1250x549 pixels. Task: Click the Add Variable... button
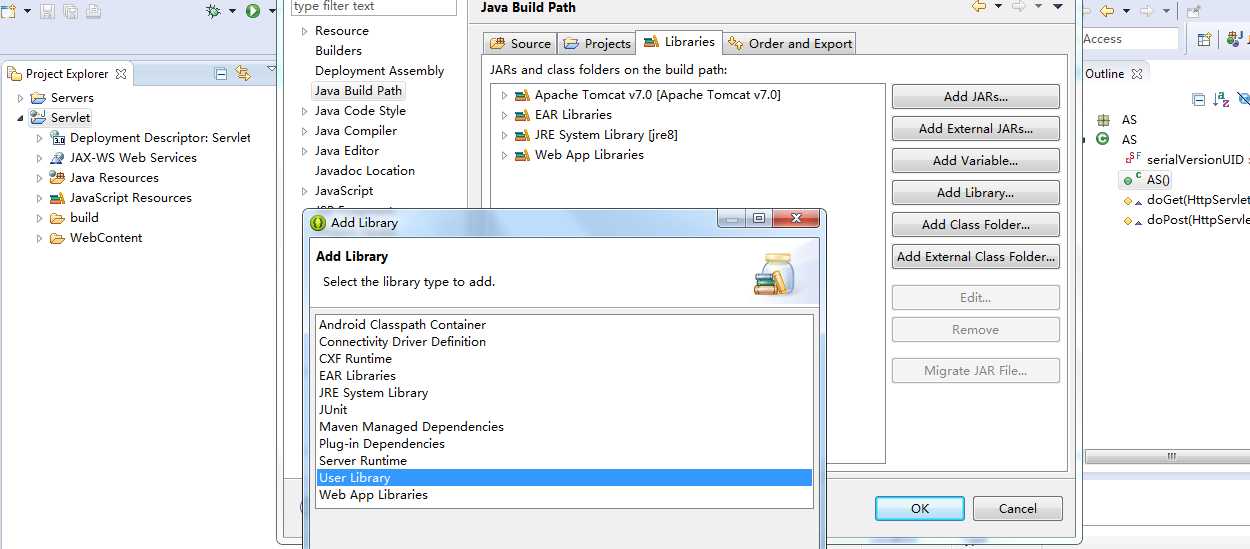tap(975, 161)
